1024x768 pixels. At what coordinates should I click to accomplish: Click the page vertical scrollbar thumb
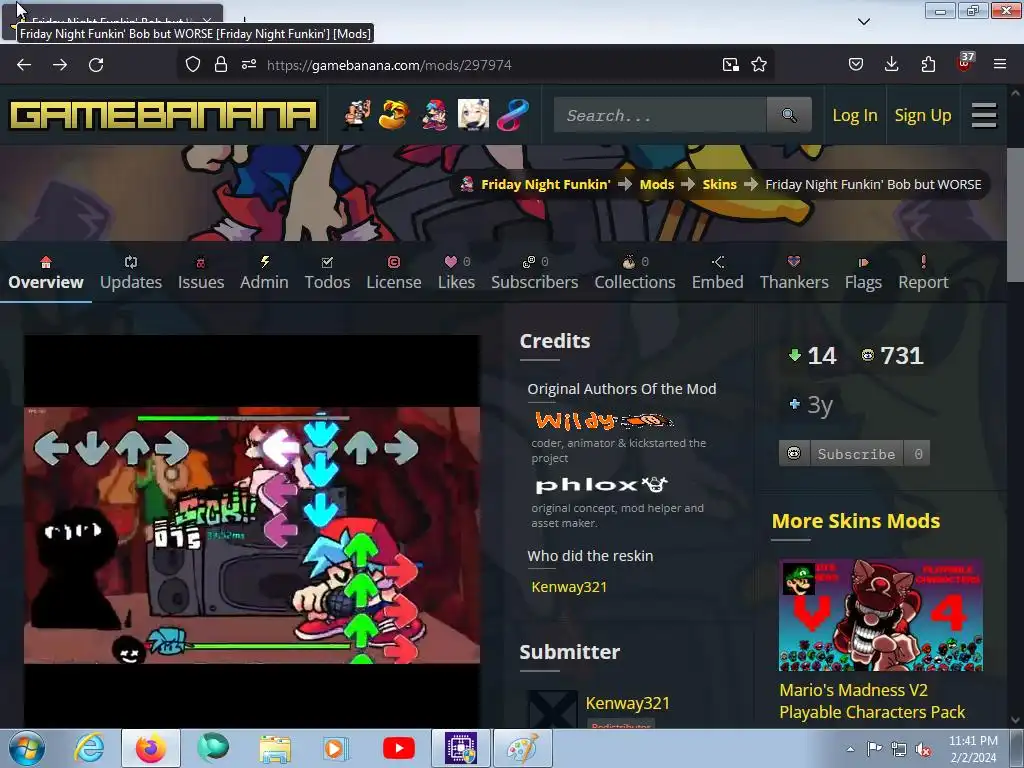coord(1015,216)
